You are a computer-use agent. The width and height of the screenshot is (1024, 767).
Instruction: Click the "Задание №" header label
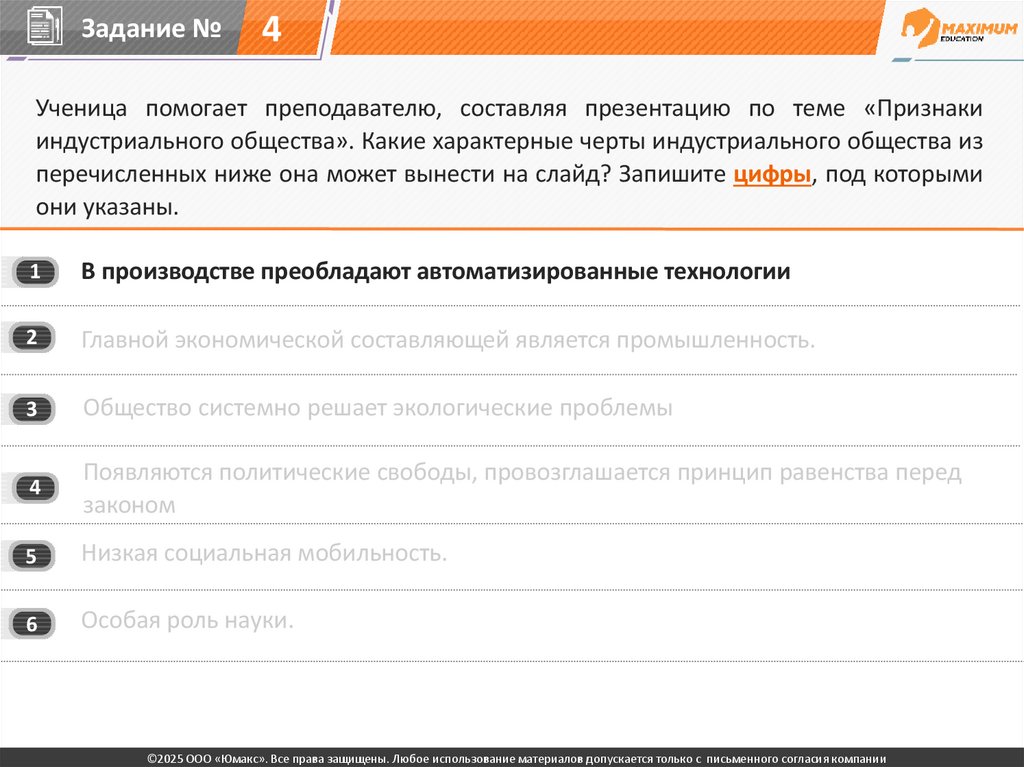point(151,28)
